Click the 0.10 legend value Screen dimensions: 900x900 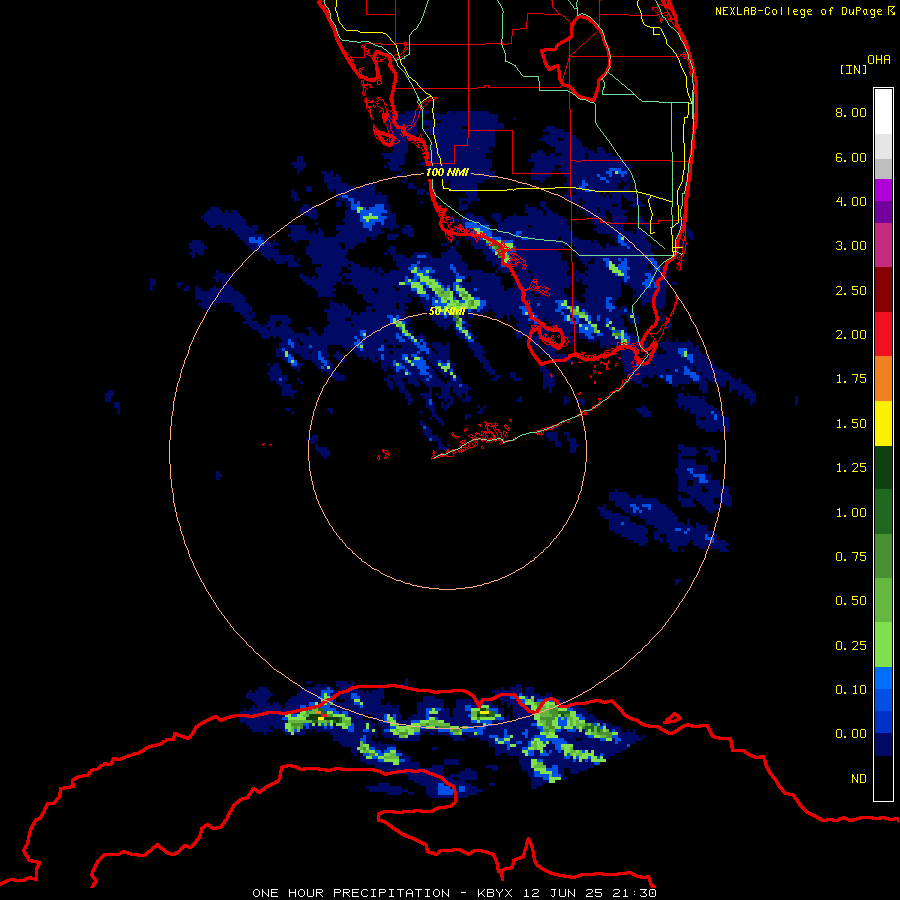(851, 690)
